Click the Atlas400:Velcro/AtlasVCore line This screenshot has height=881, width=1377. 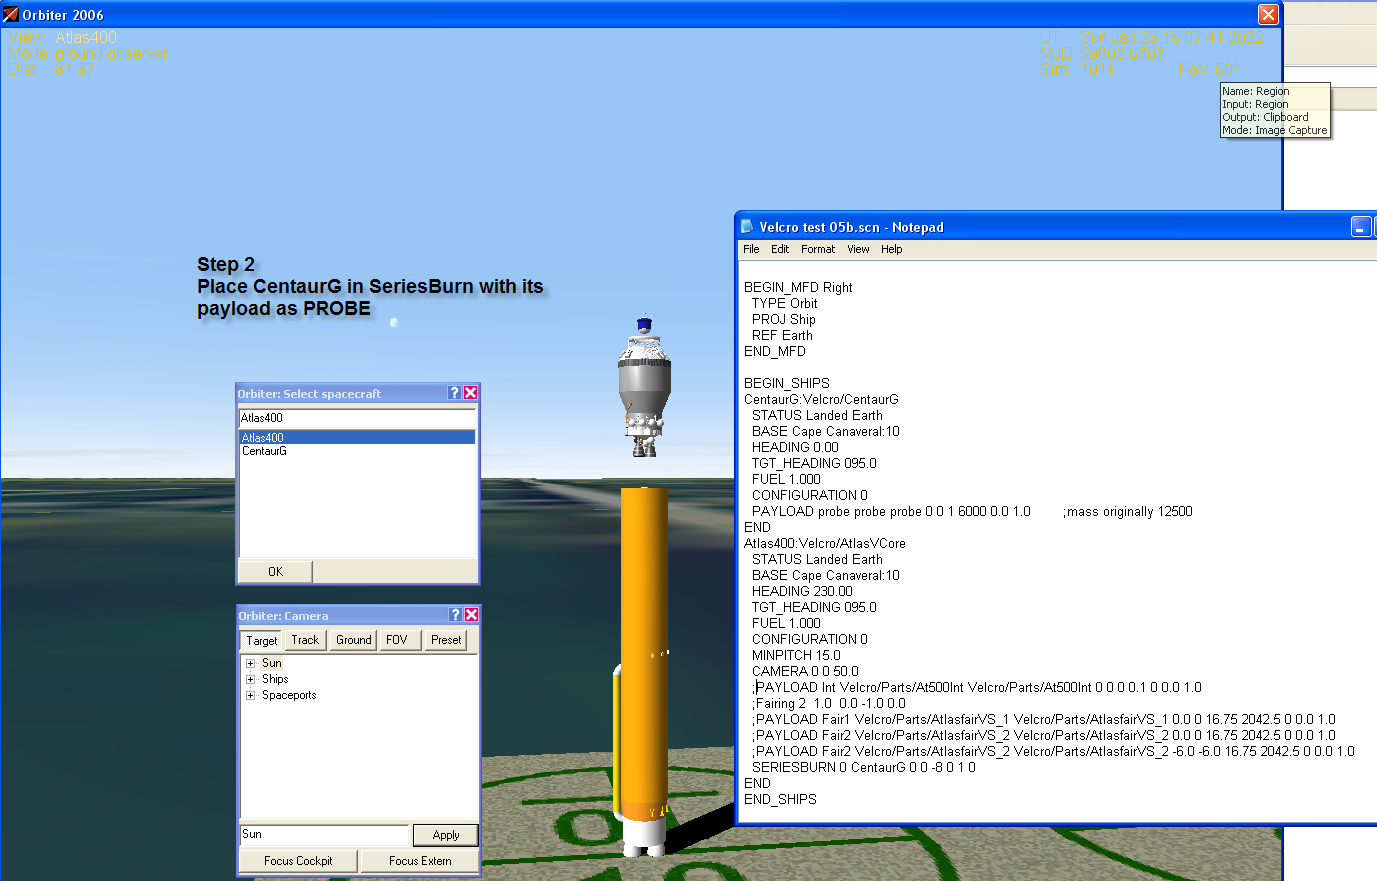coord(825,543)
